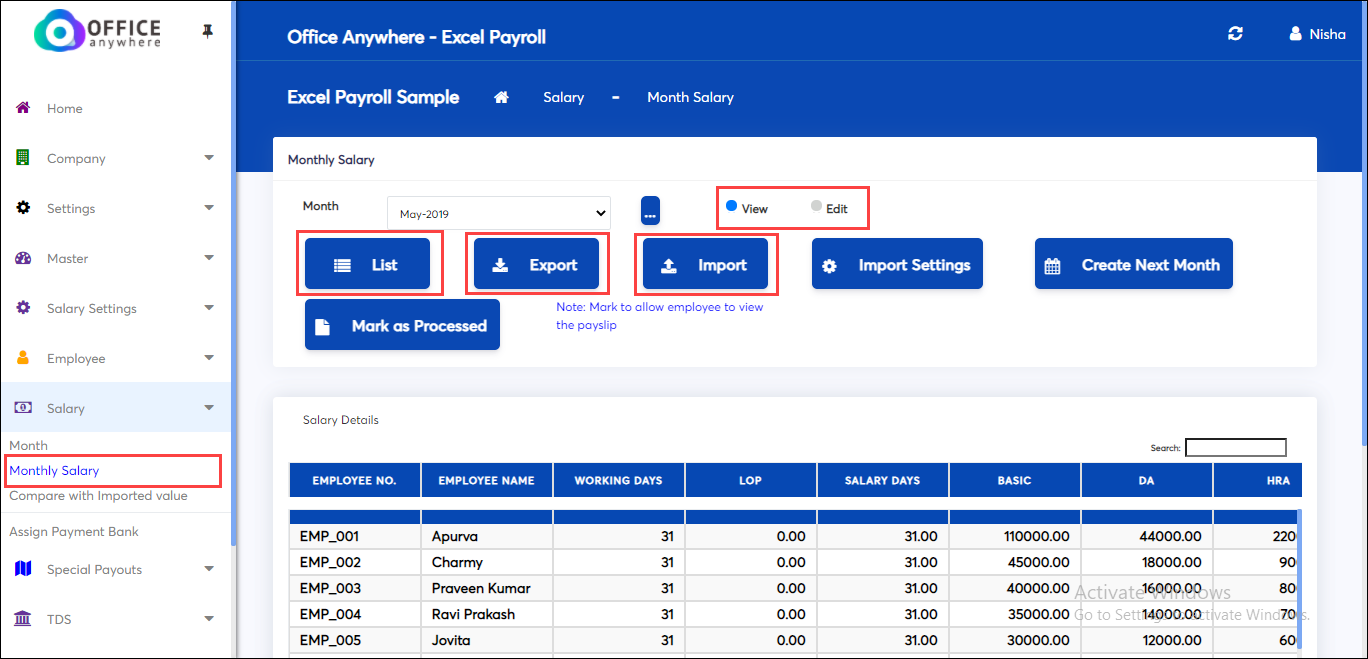Screen dimensions: 1368x659
Task: Click the Salary money icon in sidebar
Action: coord(23,408)
